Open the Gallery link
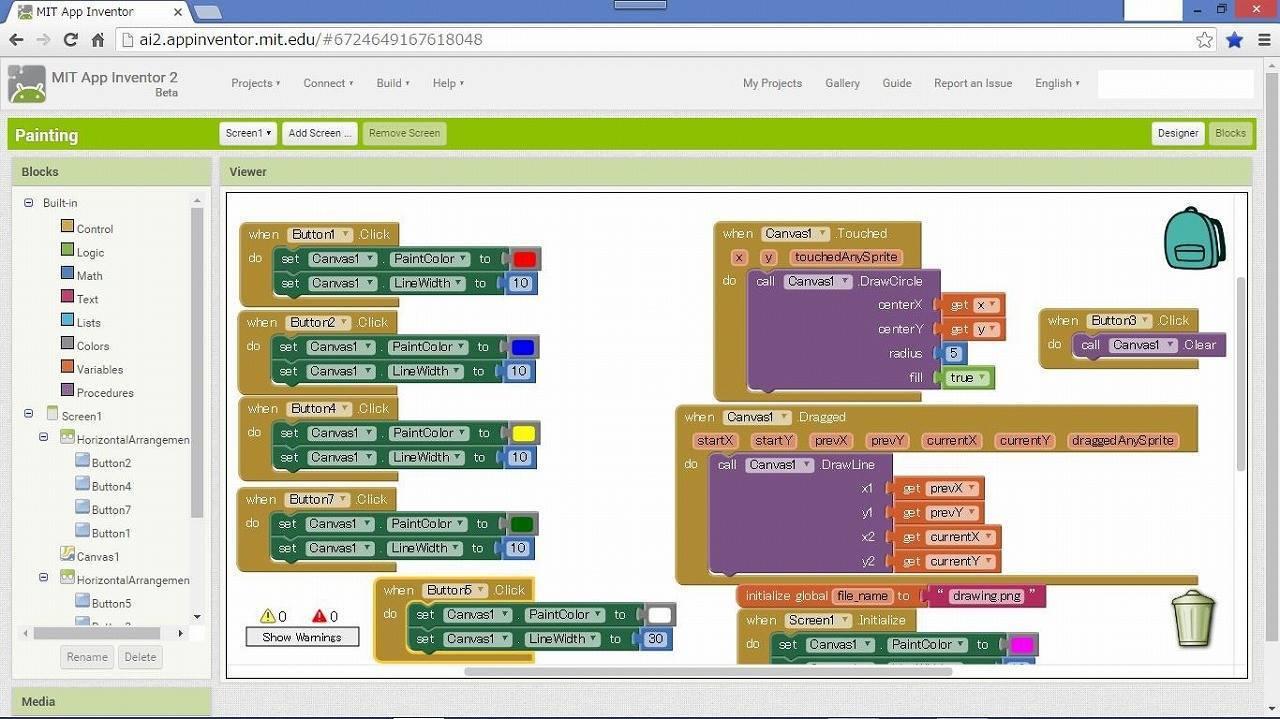This screenshot has height=719, width=1280. tap(842, 83)
